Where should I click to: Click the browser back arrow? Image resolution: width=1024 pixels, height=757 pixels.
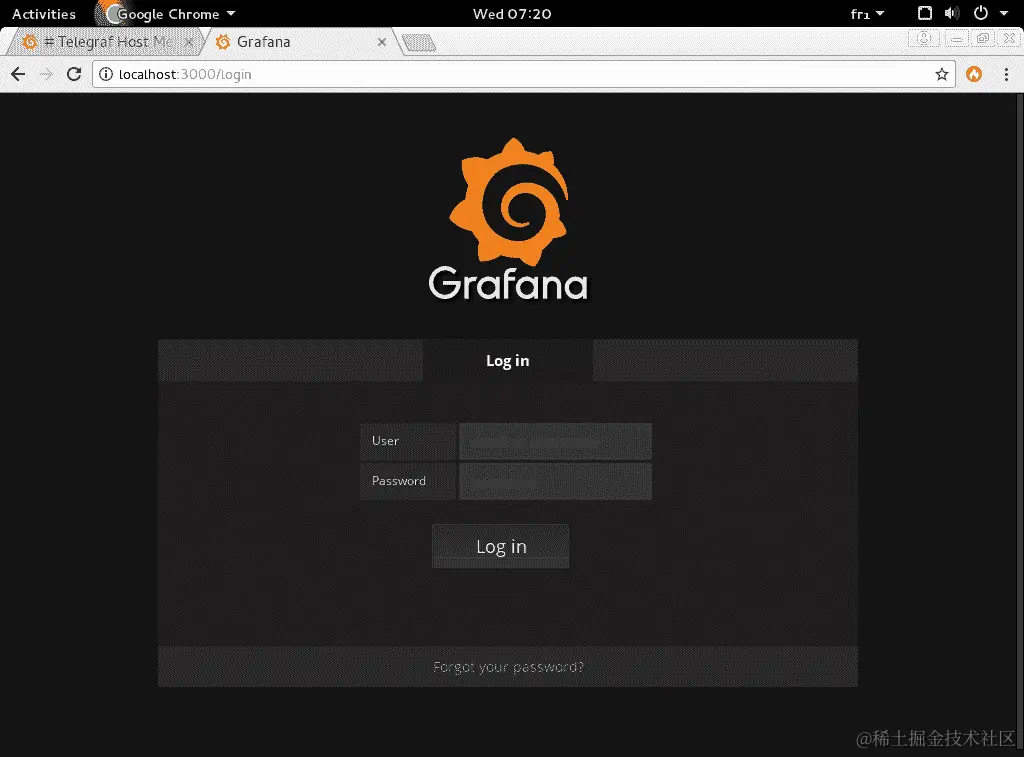coord(18,74)
